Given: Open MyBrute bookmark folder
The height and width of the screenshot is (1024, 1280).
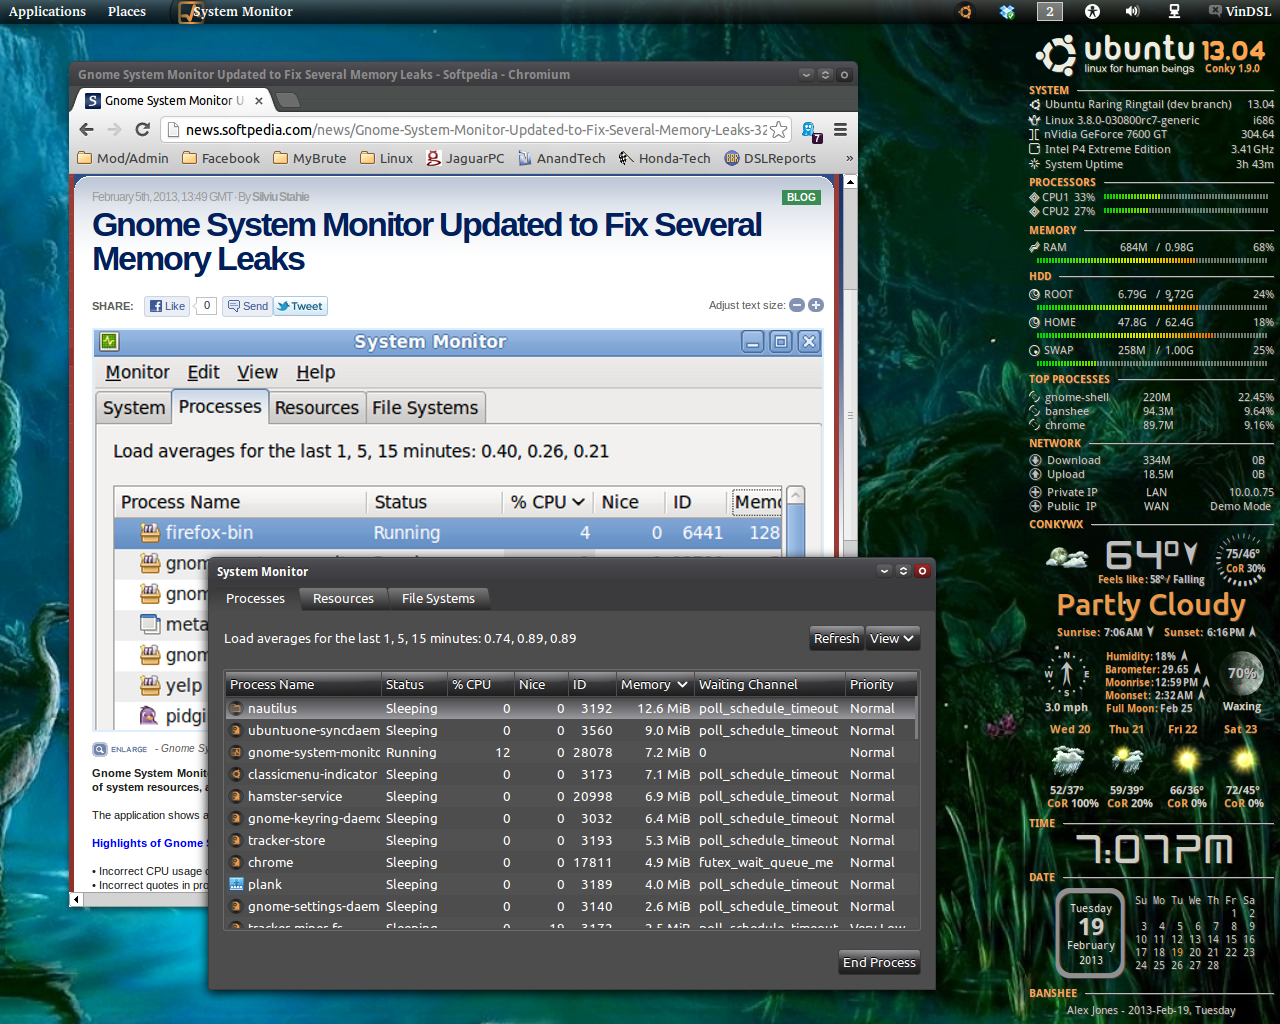Looking at the screenshot, I should tap(310, 158).
